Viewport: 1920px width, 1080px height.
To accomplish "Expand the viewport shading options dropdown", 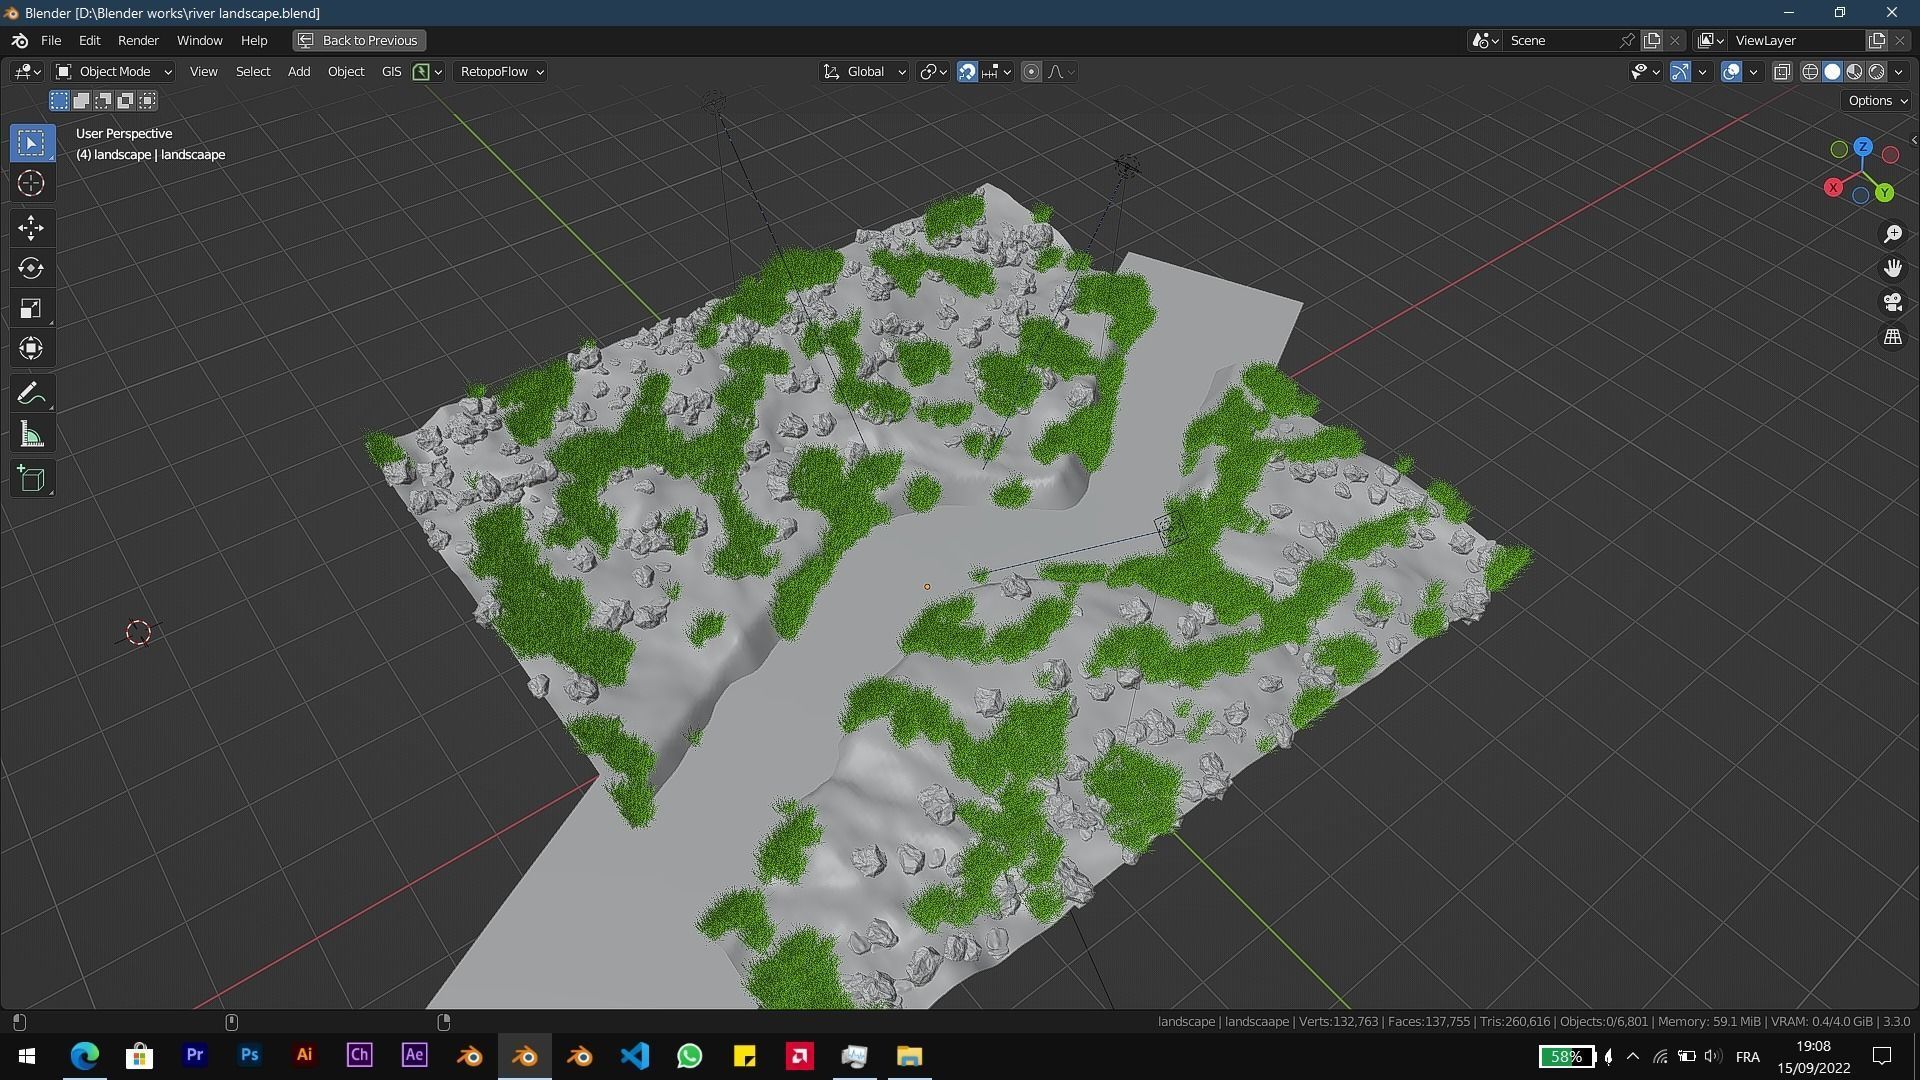I will [1898, 71].
